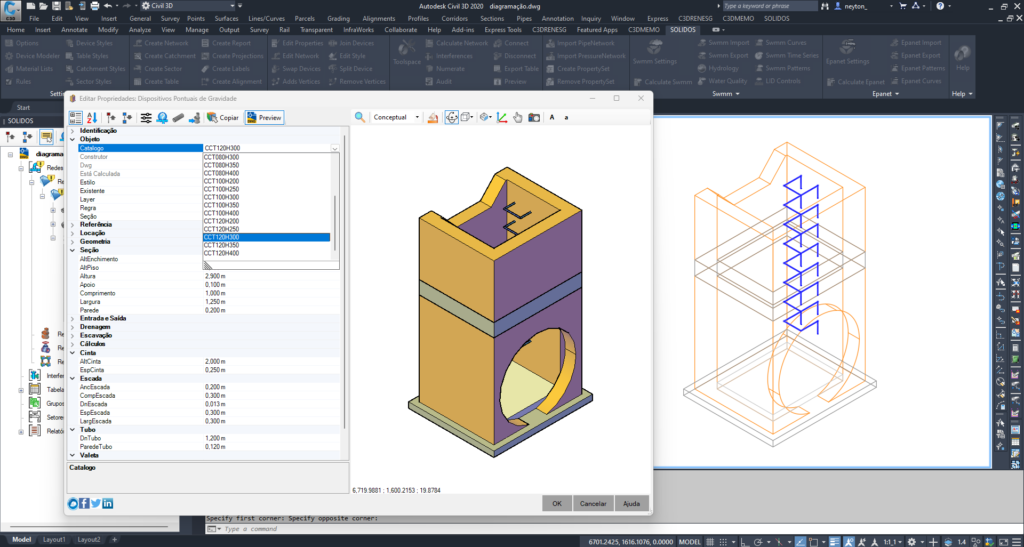1024x547 pixels.
Task: Collapse the Escada property group
Action: (x=72, y=378)
